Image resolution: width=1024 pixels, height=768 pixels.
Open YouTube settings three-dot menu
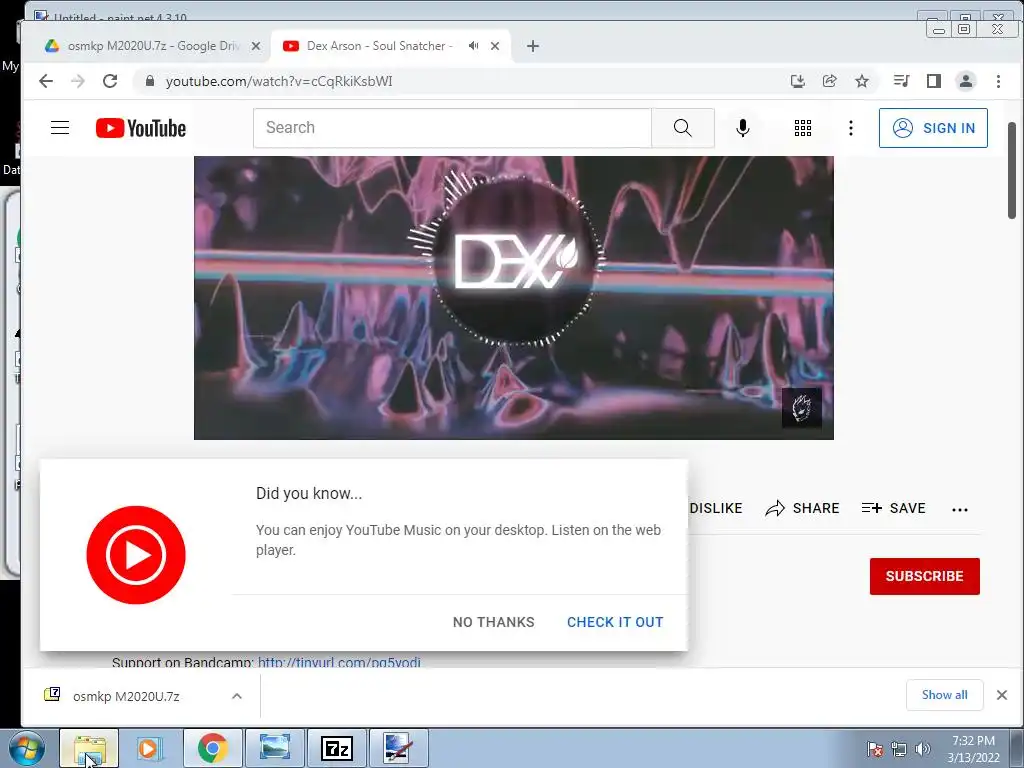(x=850, y=128)
